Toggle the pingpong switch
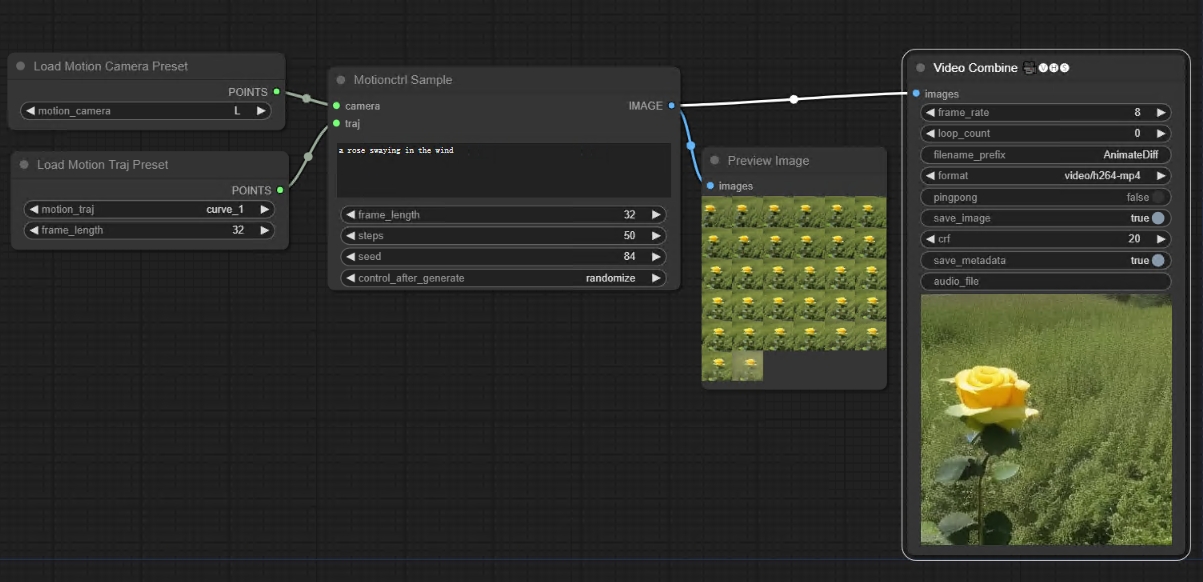 (x=1158, y=197)
